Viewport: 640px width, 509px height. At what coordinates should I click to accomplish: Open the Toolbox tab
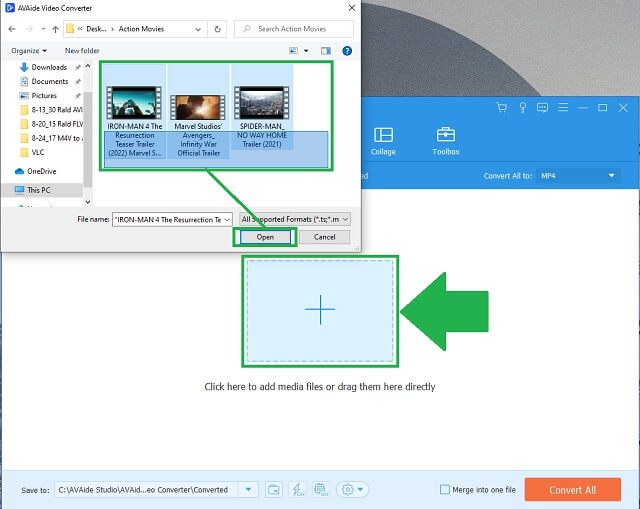(446, 141)
